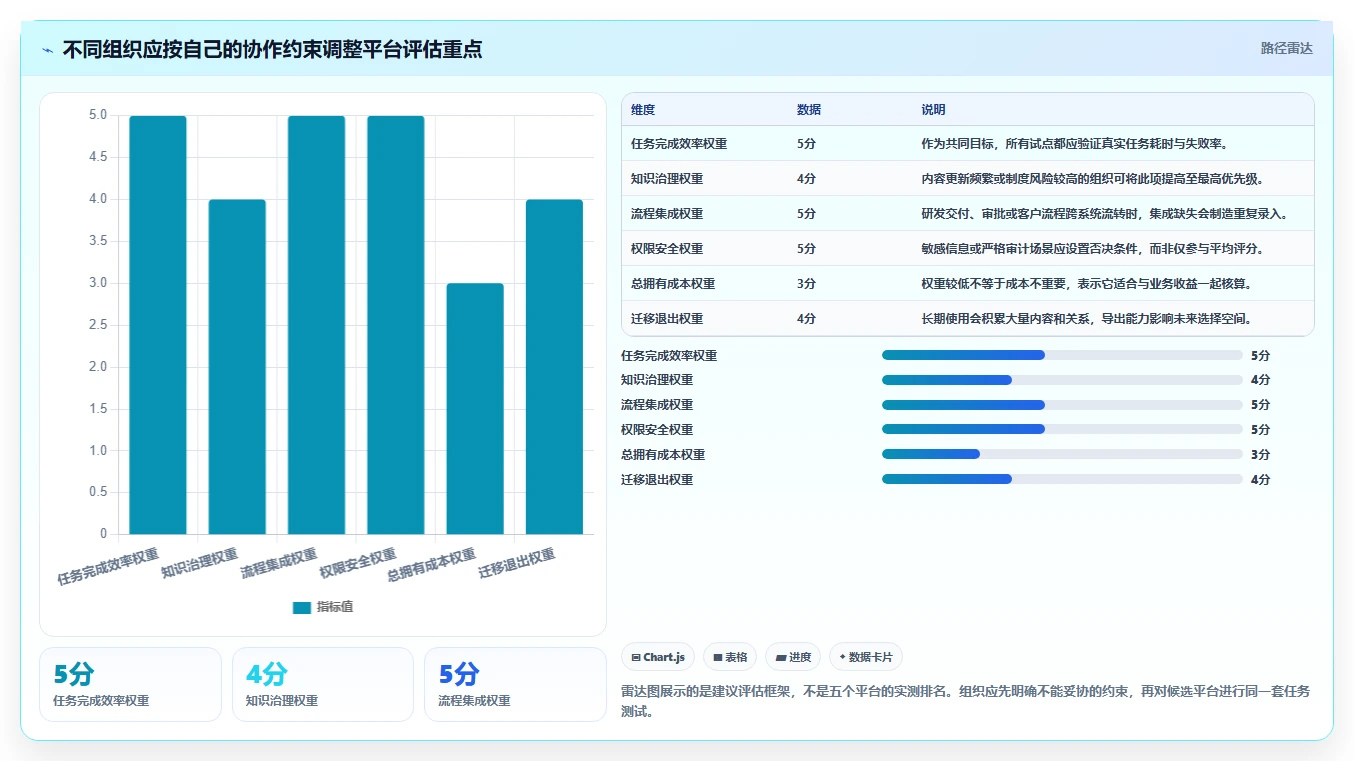Viewport: 1354px width, 761px height.
Task: Click the 知识治理权重 label in the progress list
Action: (x=657, y=380)
